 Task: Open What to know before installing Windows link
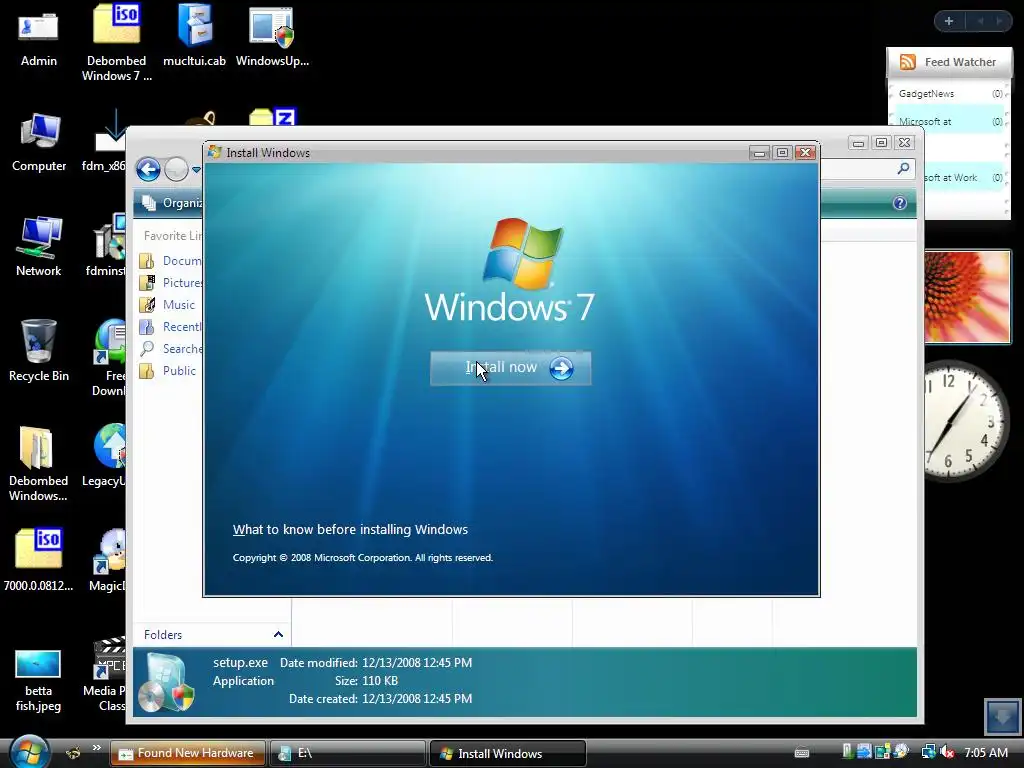pyautogui.click(x=350, y=530)
